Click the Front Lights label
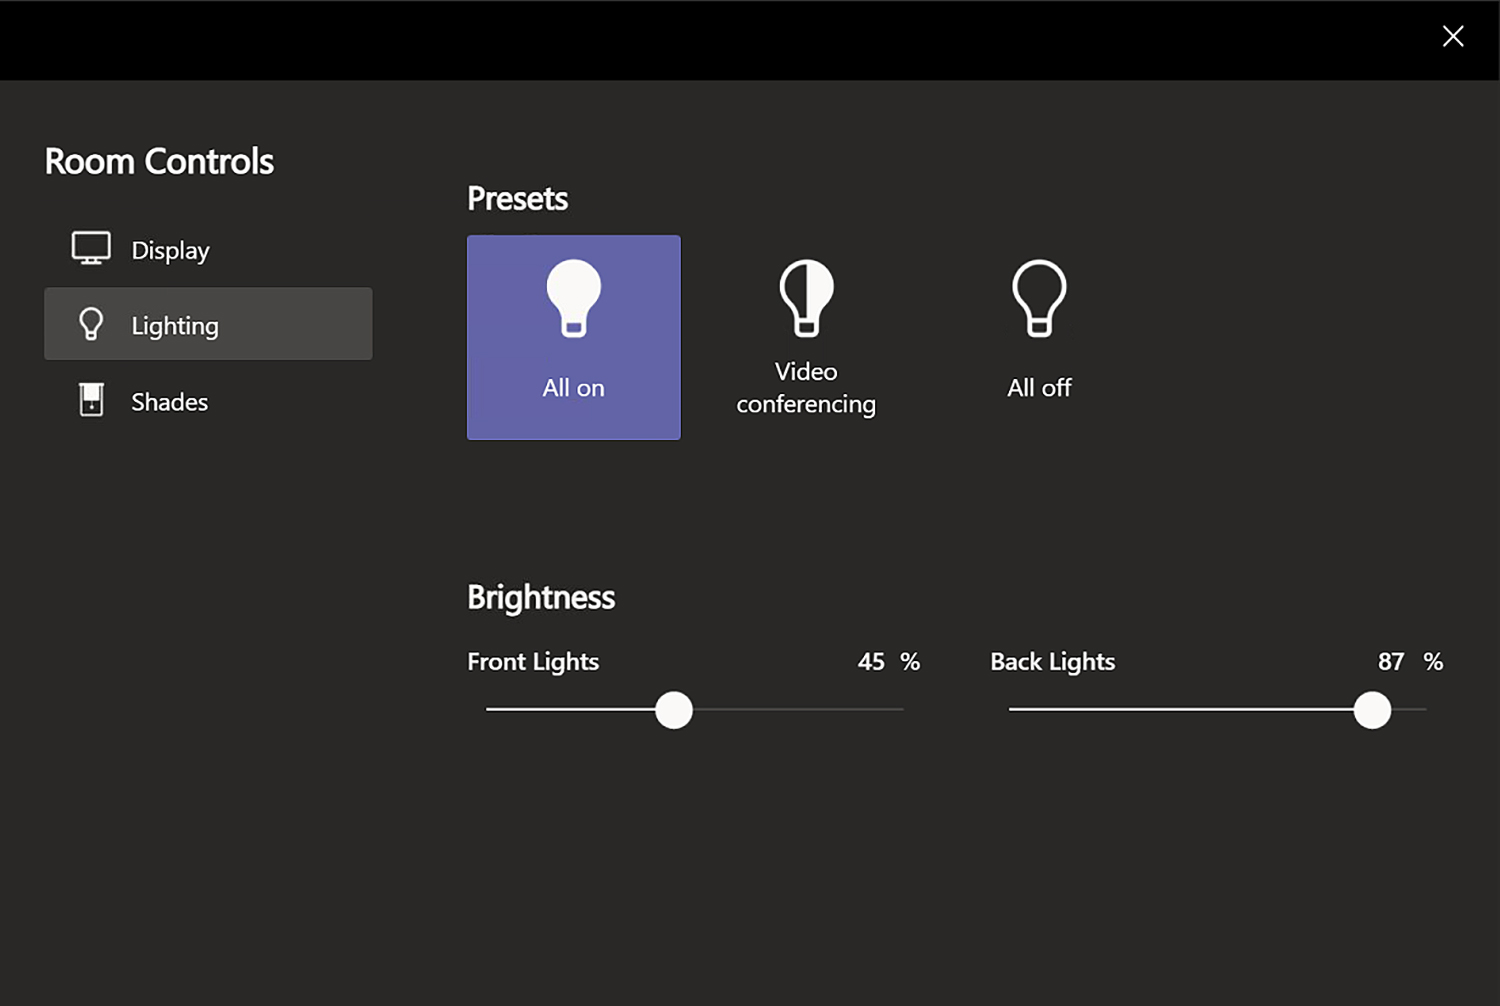 (533, 662)
